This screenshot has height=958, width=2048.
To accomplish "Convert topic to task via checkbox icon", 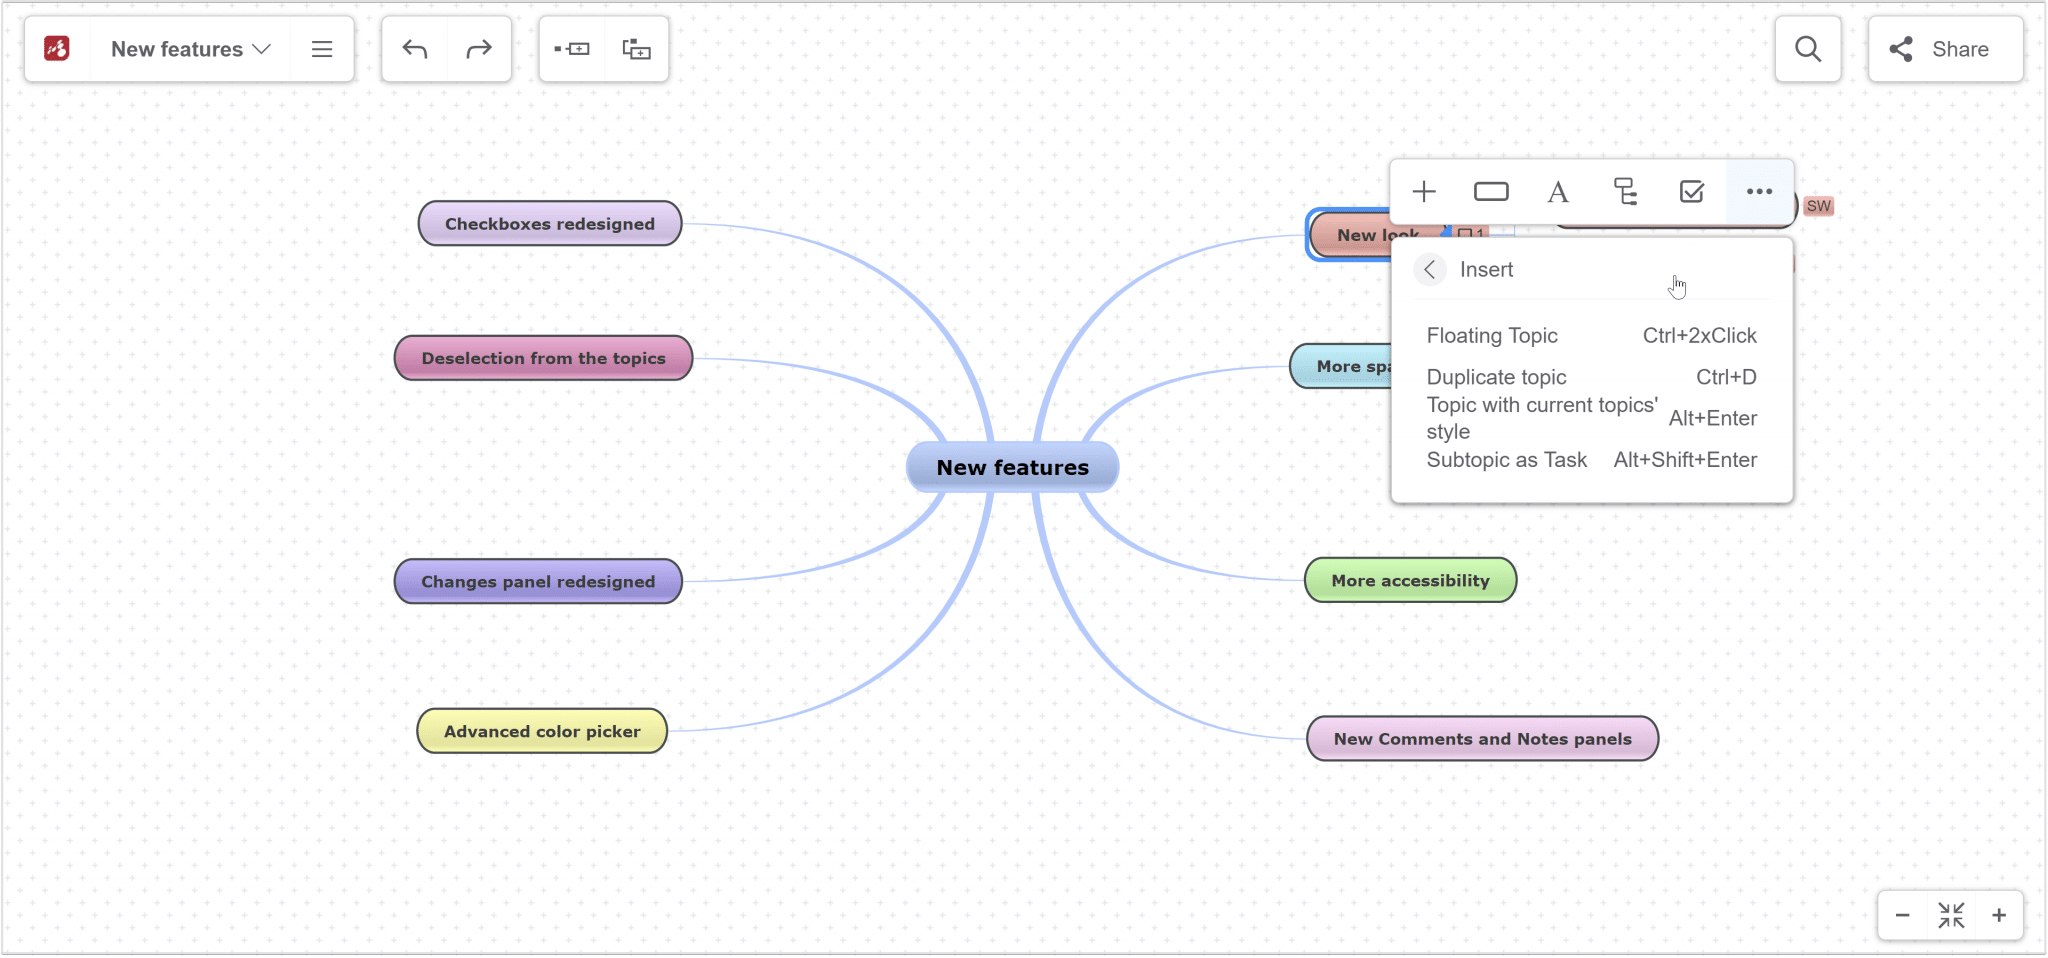I will pyautogui.click(x=1690, y=191).
